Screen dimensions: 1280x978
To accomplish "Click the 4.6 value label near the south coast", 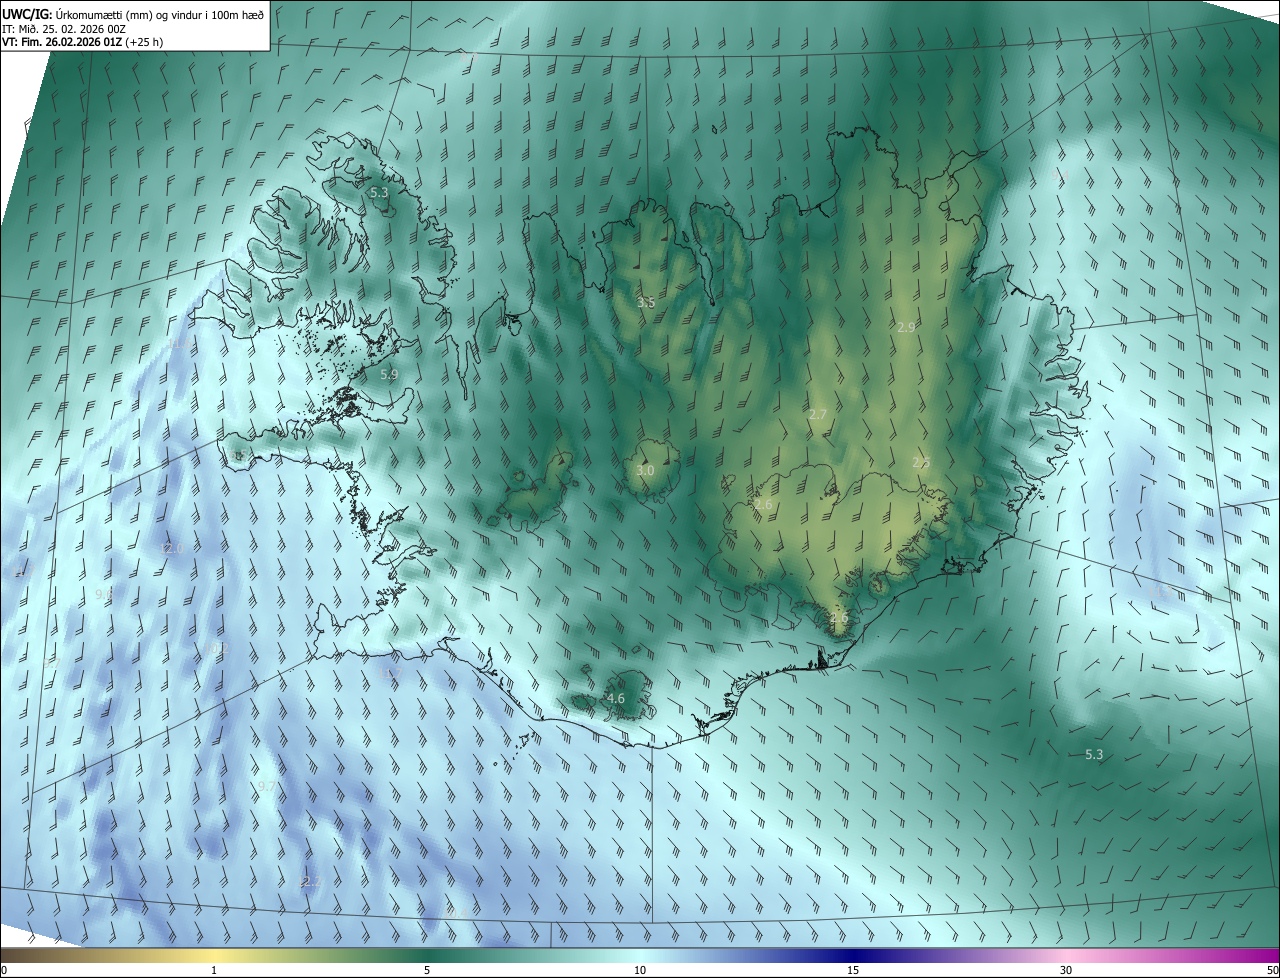I will [616, 698].
